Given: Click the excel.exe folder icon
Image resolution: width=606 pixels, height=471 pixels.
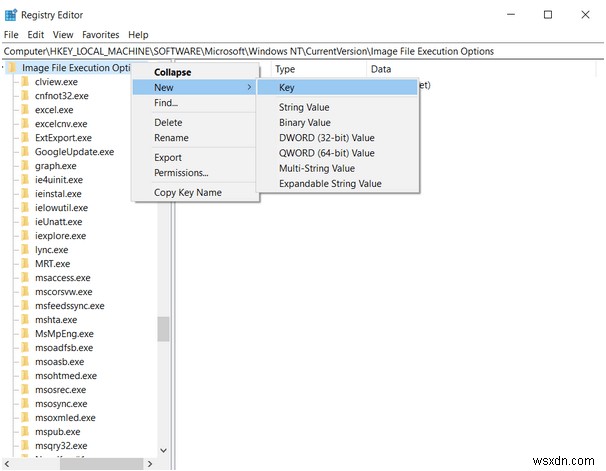Looking at the screenshot, I should tap(25, 110).
